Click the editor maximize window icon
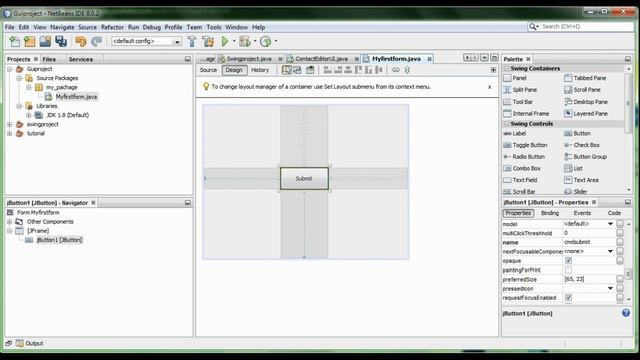Screen dimensions: 640x360 click(494, 58)
